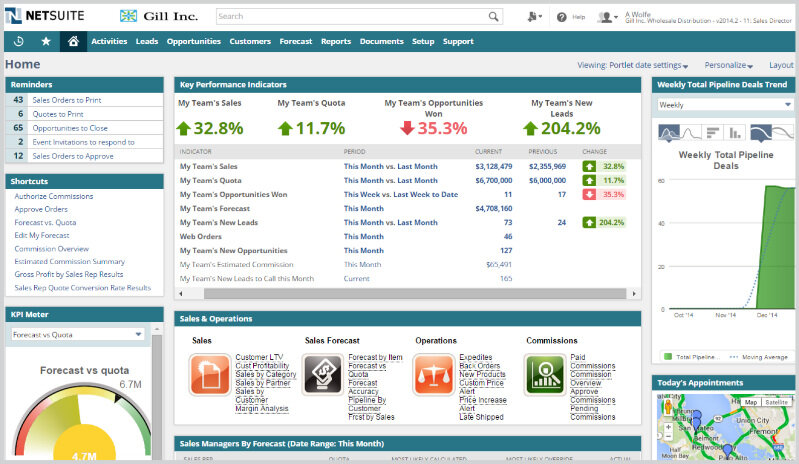Image resolution: width=799 pixels, height=464 pixels.
Task: Click the Help question mark icon
Action: pyautogui.click(x=562, y=17)
